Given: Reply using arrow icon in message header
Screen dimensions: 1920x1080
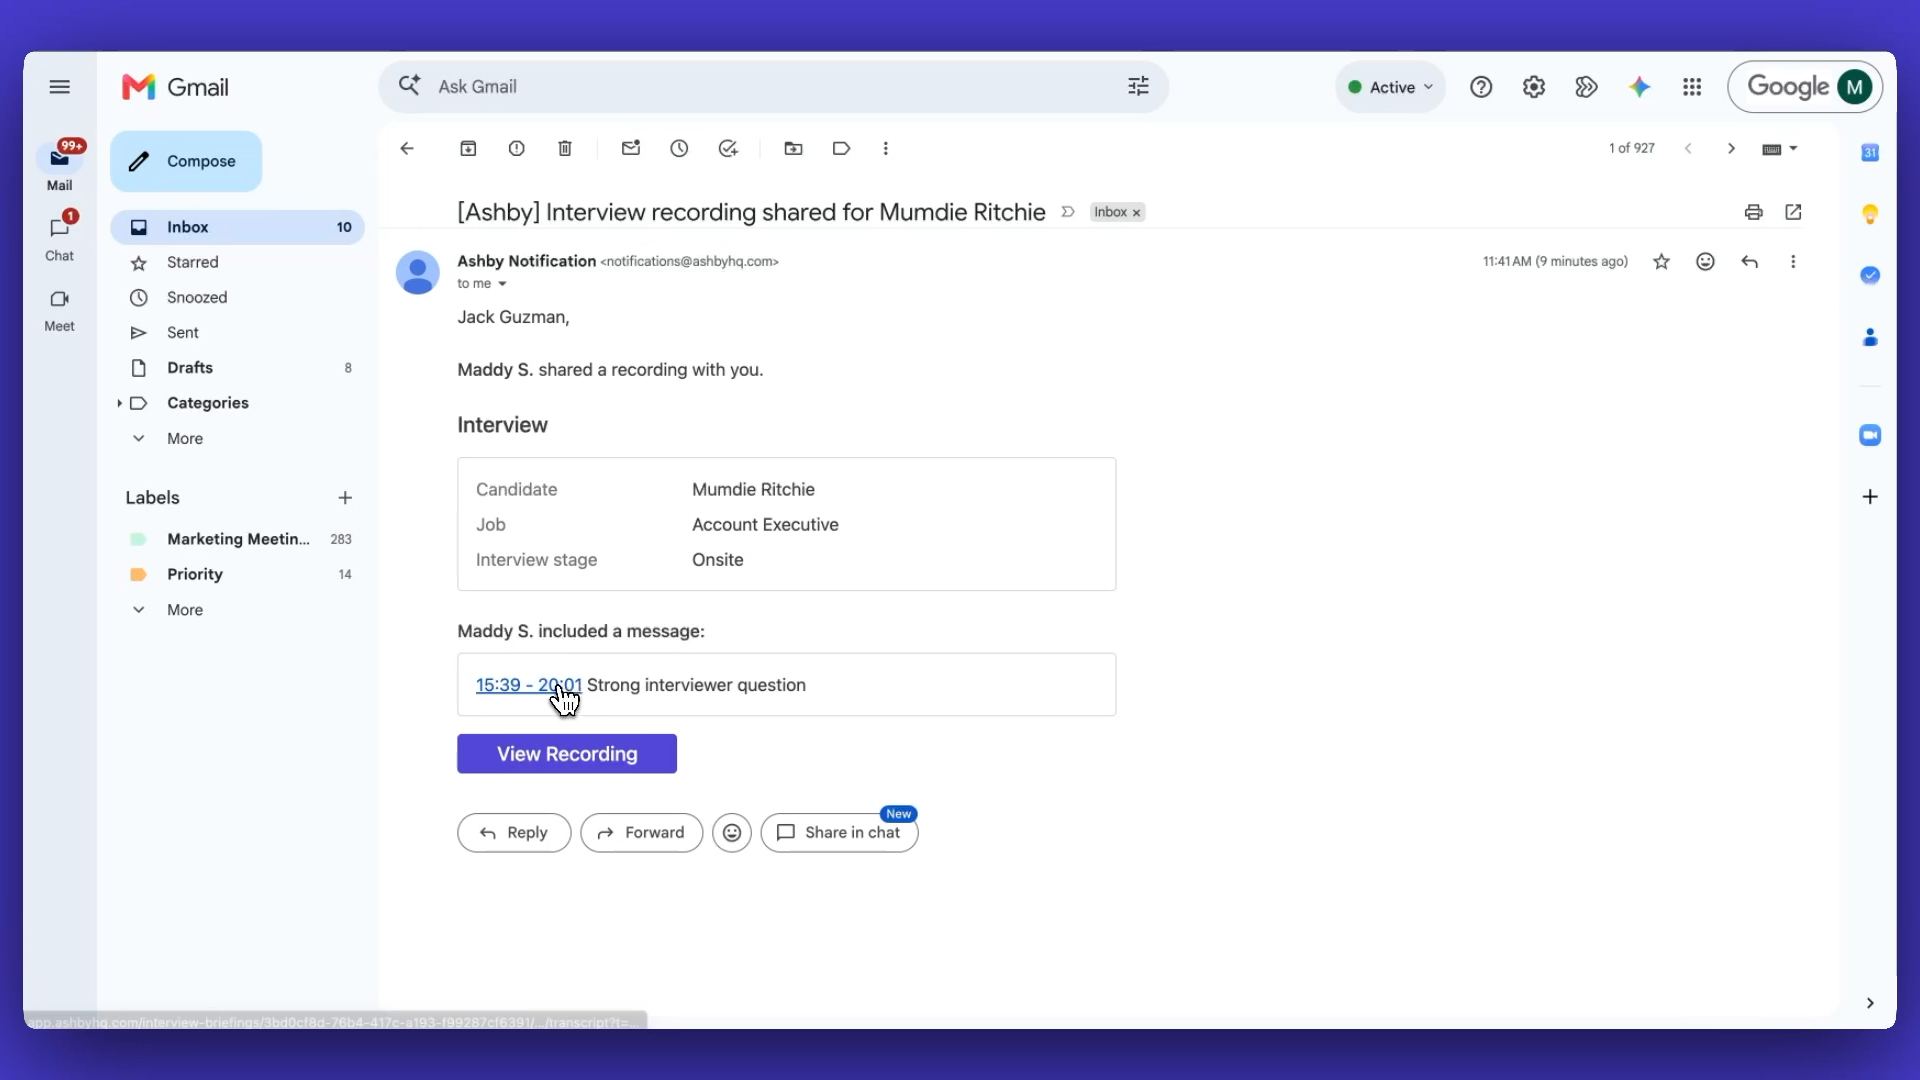Looking at the screenshot, I should click(1749, 262).
